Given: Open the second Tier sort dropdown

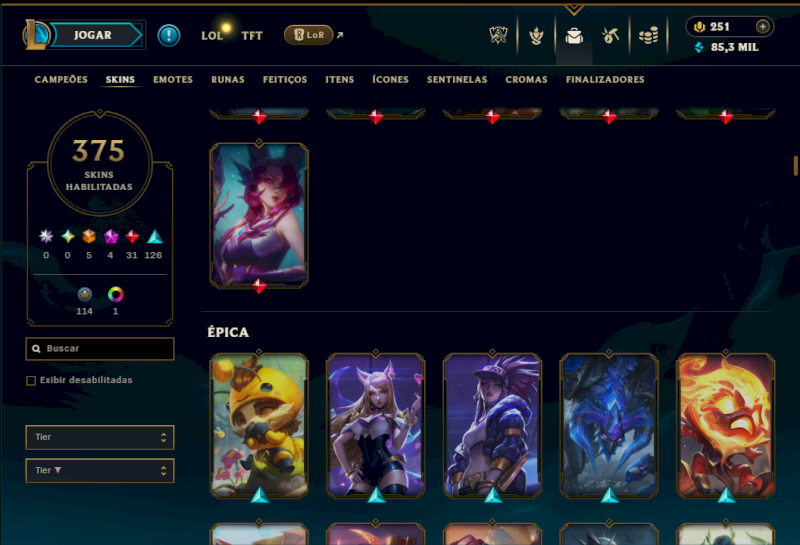Looking at the screenshot, I should [100, 470].
